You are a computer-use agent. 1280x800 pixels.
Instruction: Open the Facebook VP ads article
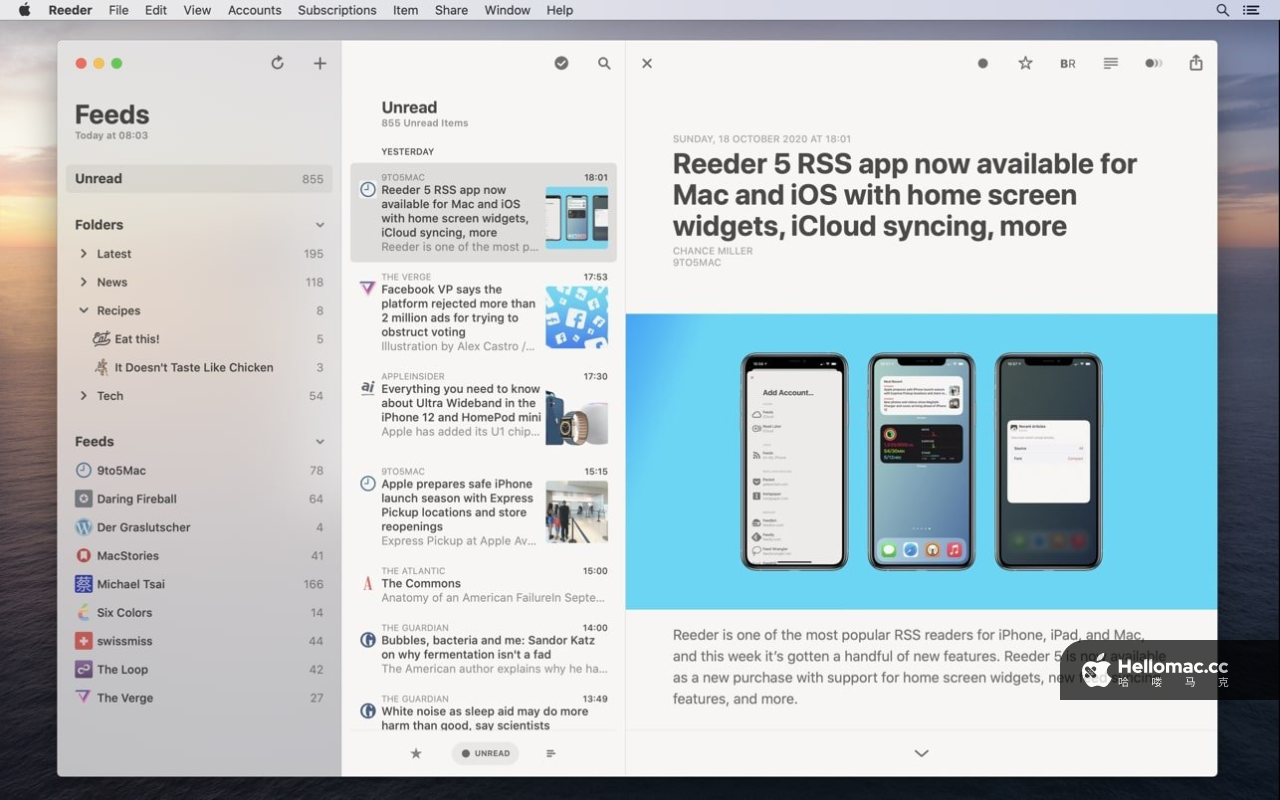tap(484, 312)
